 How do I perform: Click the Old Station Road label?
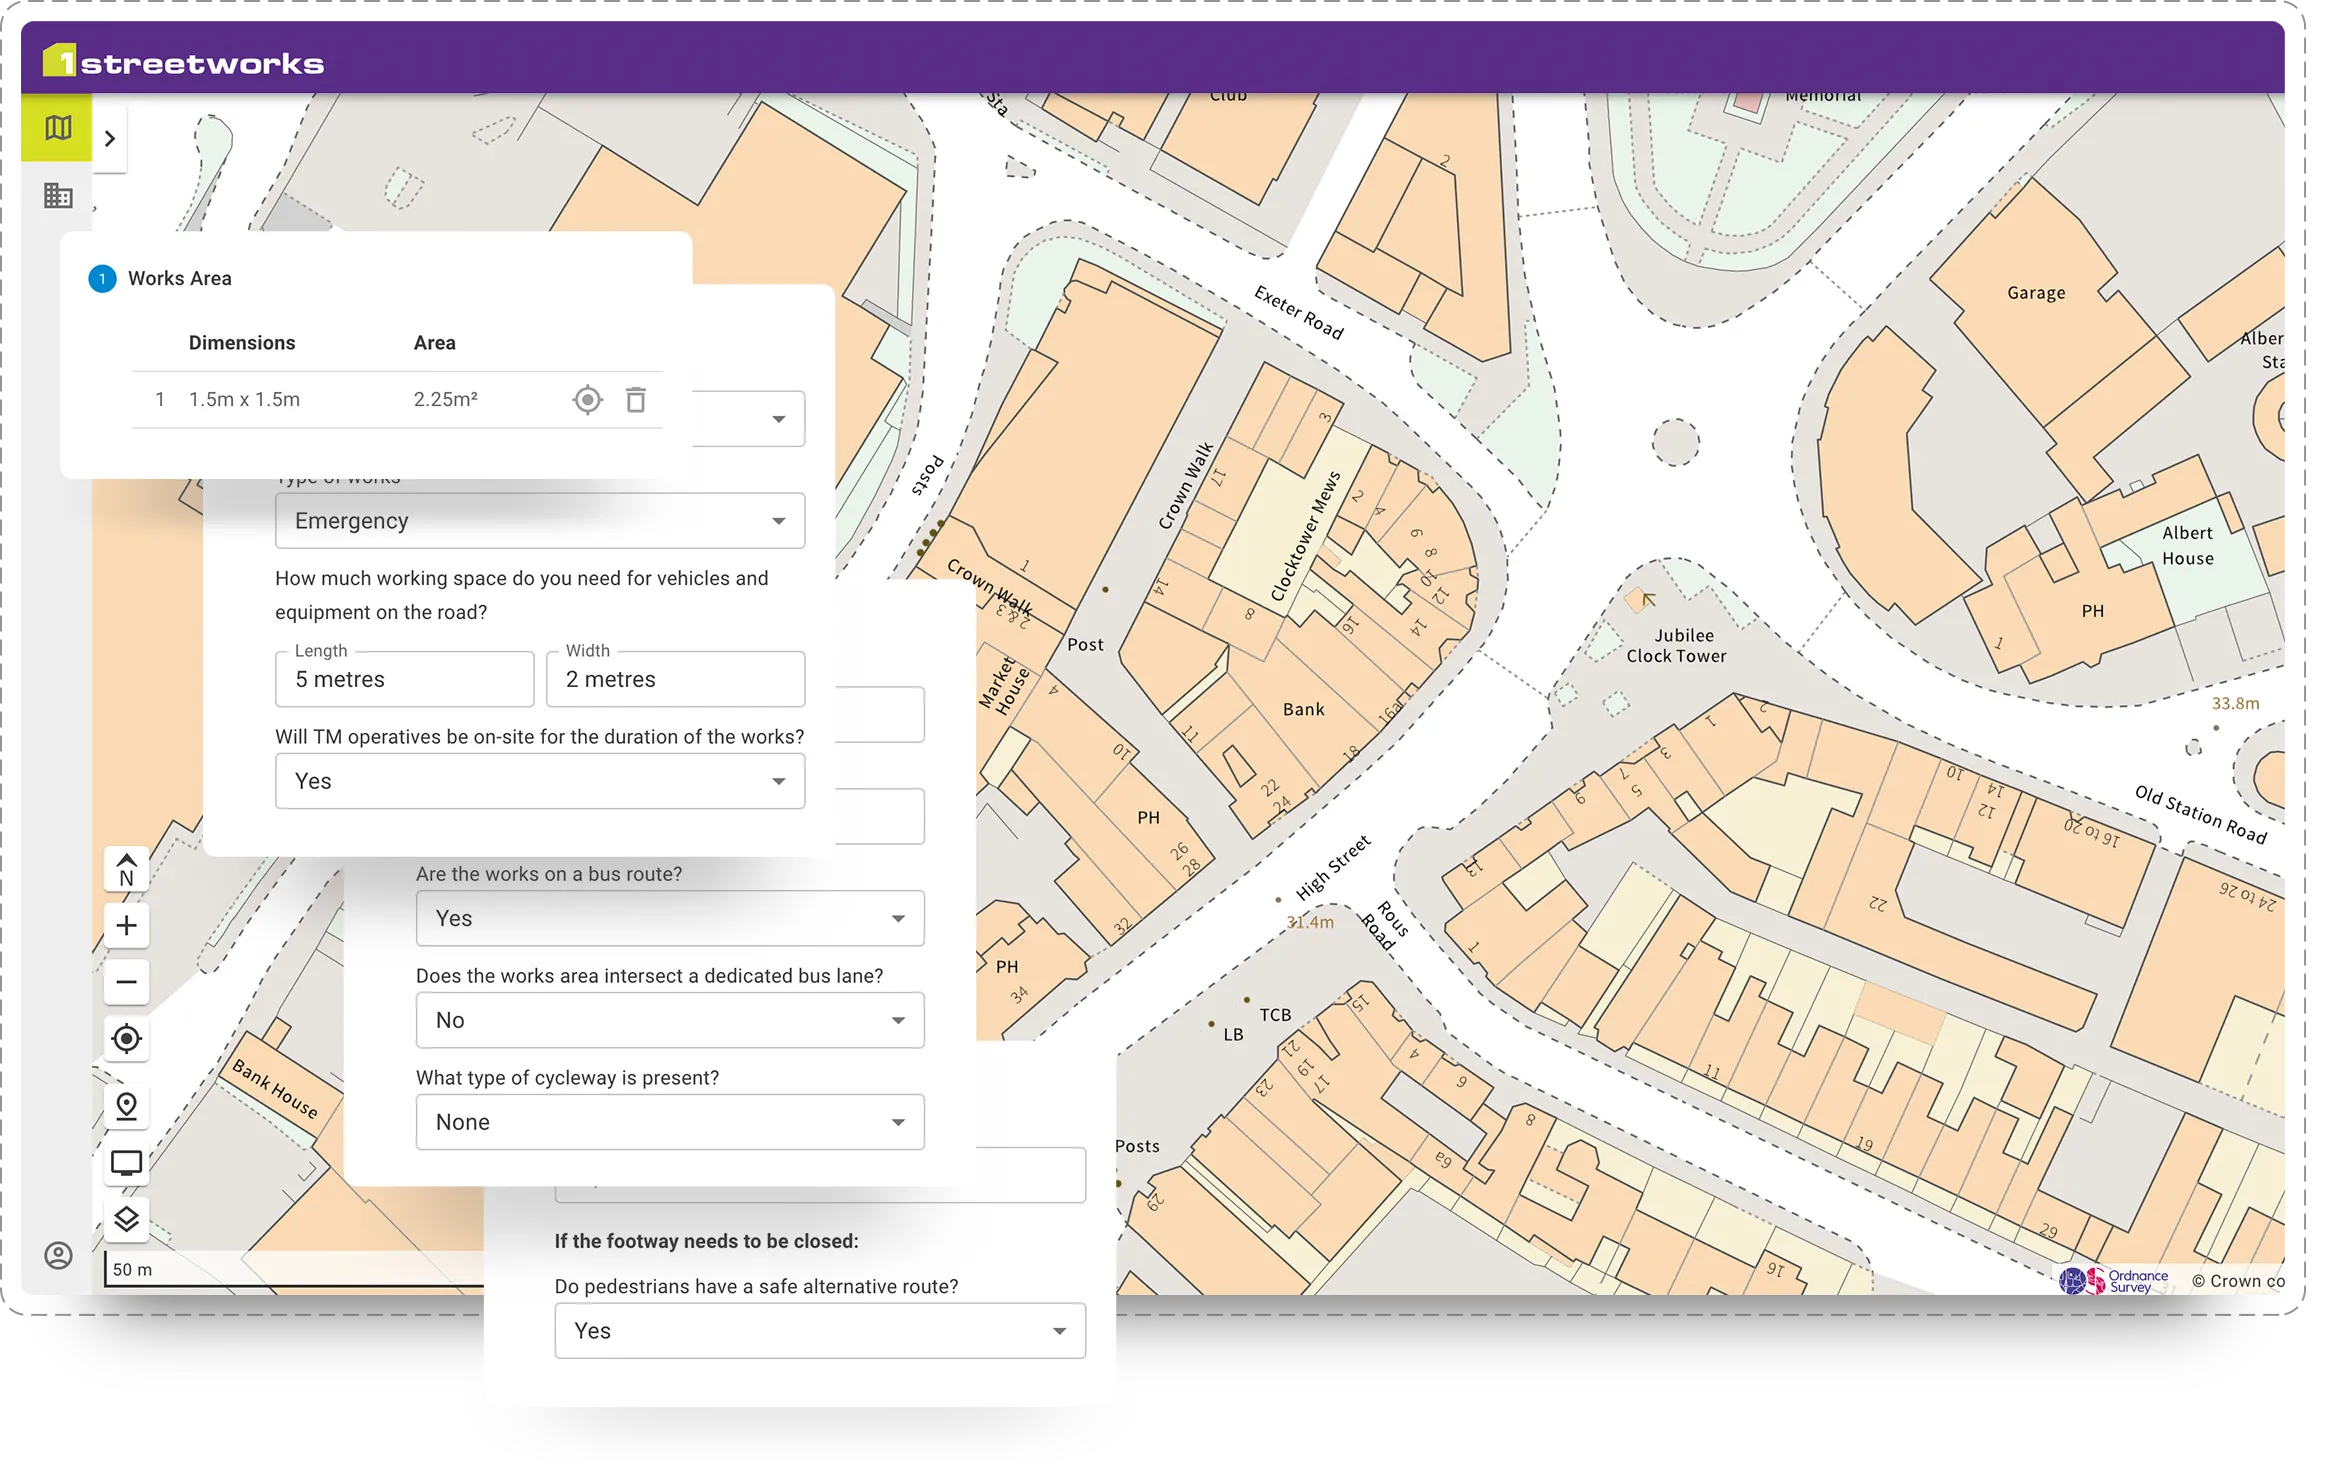[x=2201, y=814]
